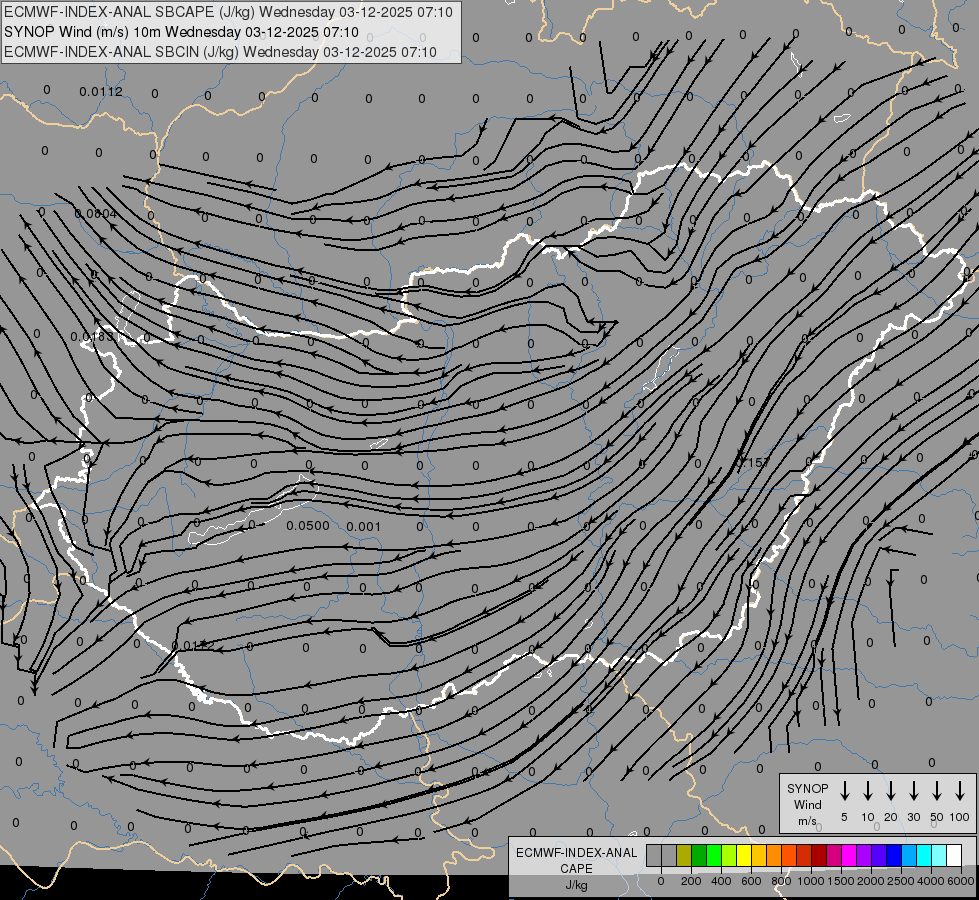Image resolution: width=979 pixels, height=900 pixels.
Task: Click the '600' tick on CAPE scale
Action: 751,881
